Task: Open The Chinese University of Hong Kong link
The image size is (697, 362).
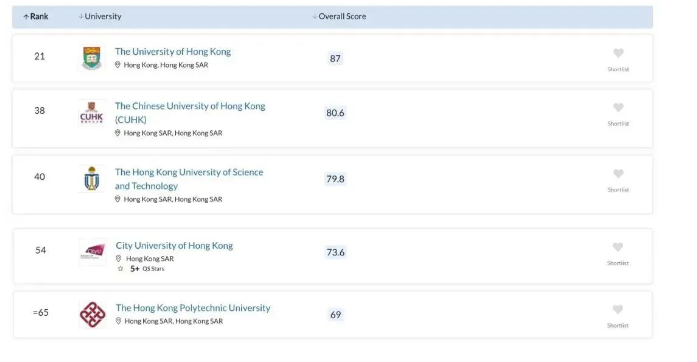Action: pyautogui.click(x=190, y=113)
